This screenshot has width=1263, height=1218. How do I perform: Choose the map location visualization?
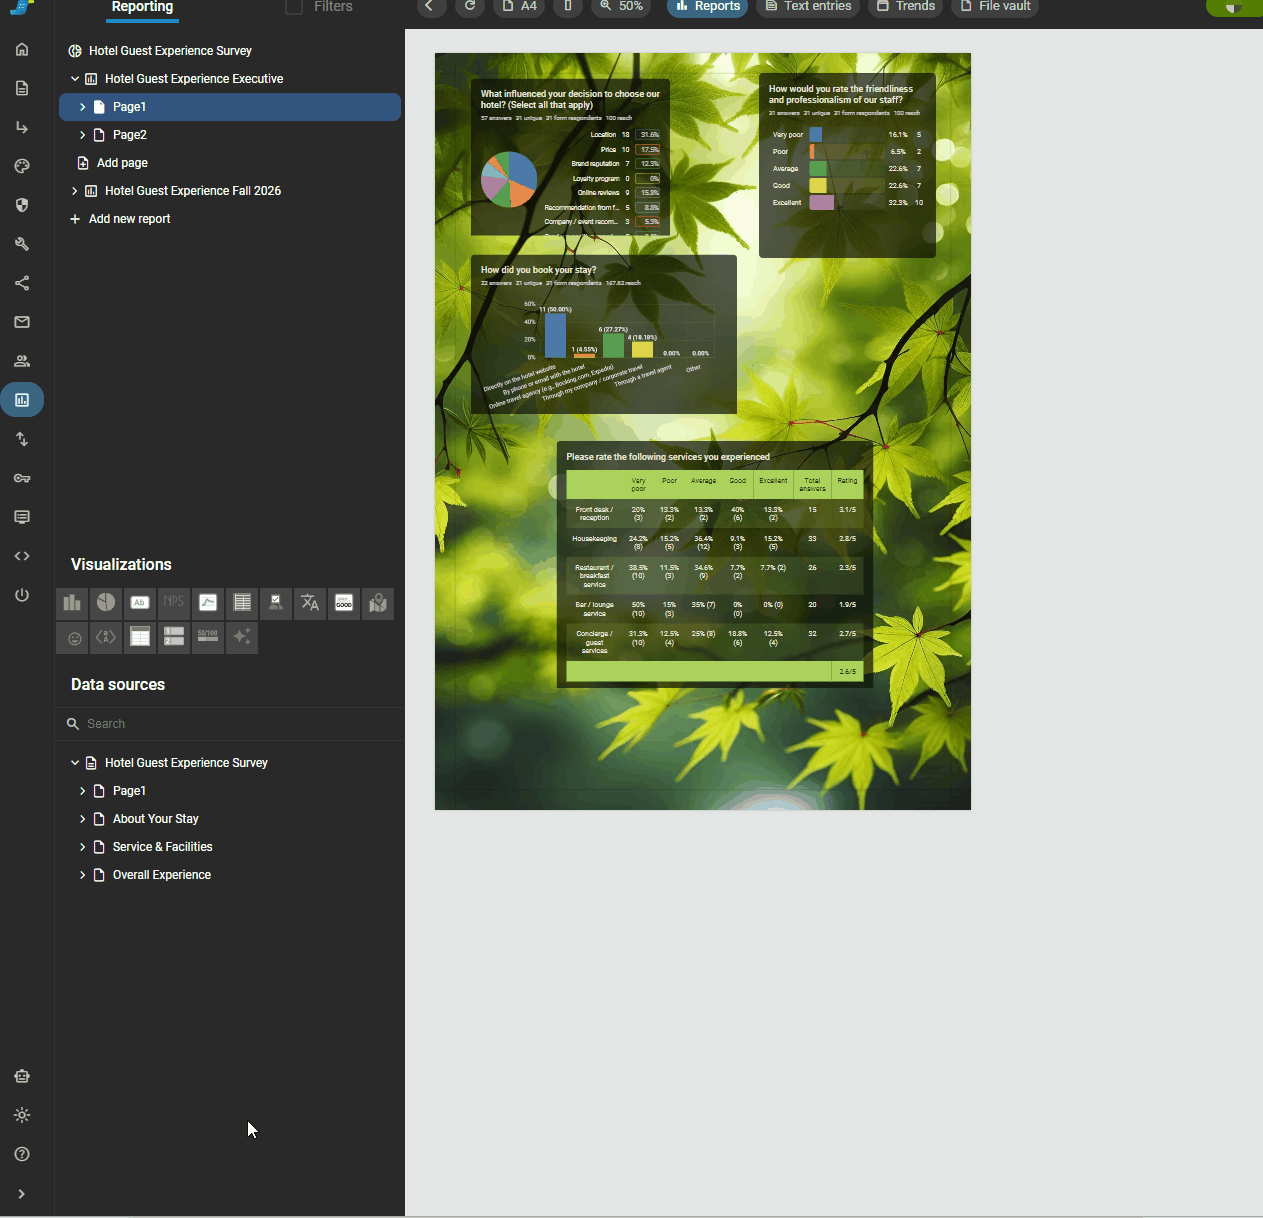click(x=378, y=603)
